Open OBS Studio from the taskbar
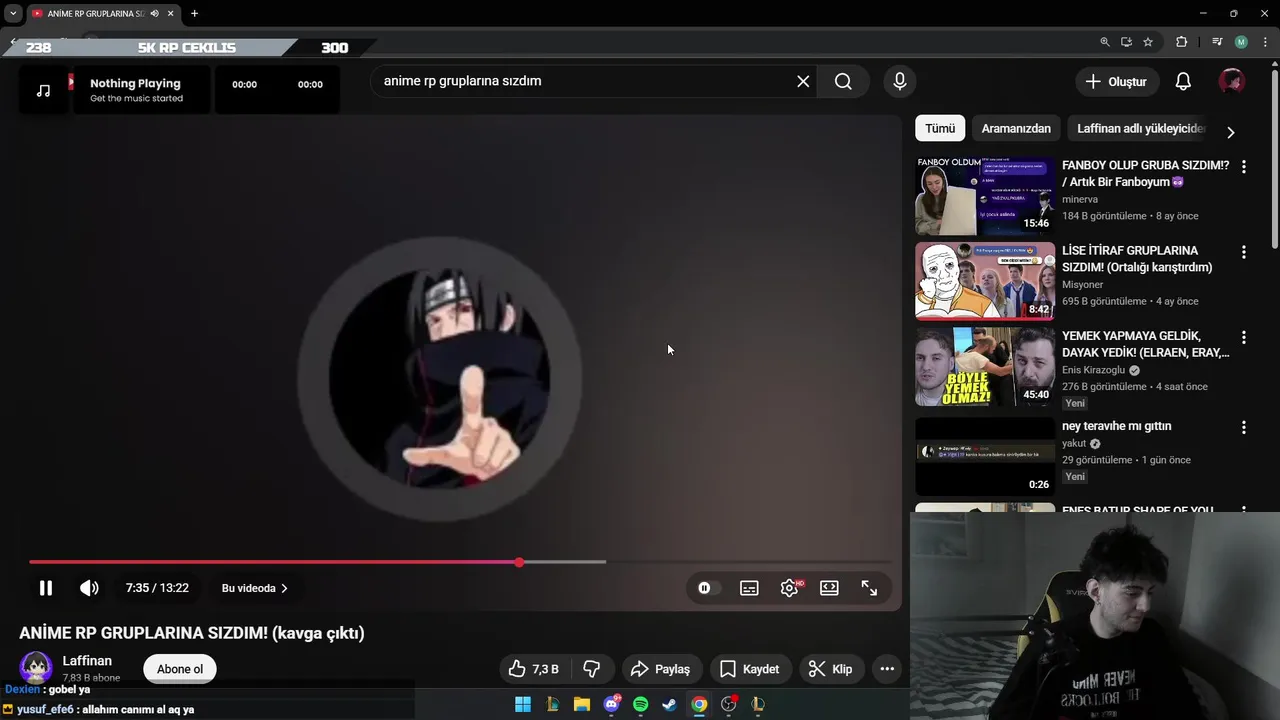 pyautogui.click(x=729, y=705)
